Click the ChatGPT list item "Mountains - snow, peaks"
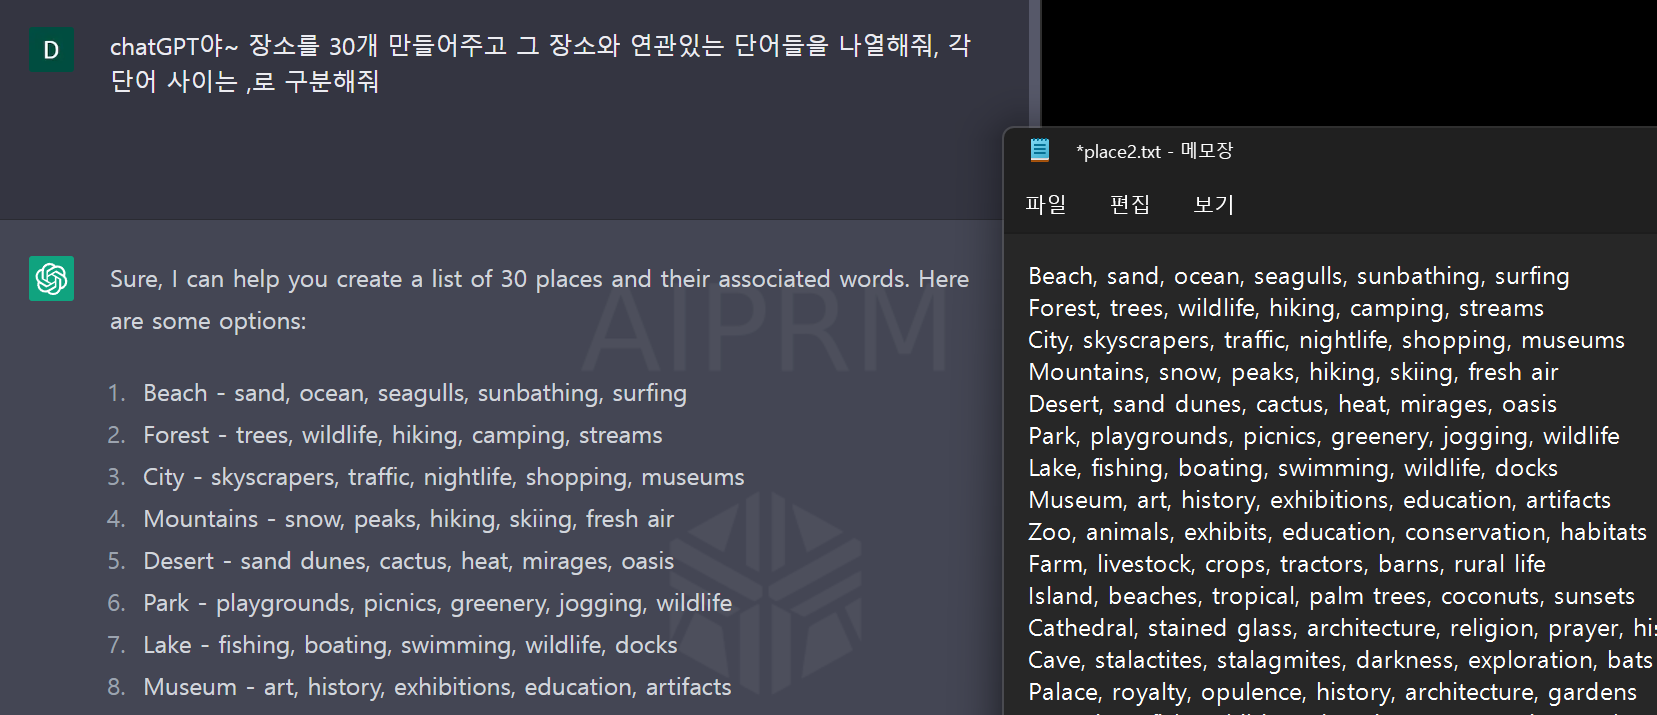Screen dimensions: 1657x715 click(409, 519)
